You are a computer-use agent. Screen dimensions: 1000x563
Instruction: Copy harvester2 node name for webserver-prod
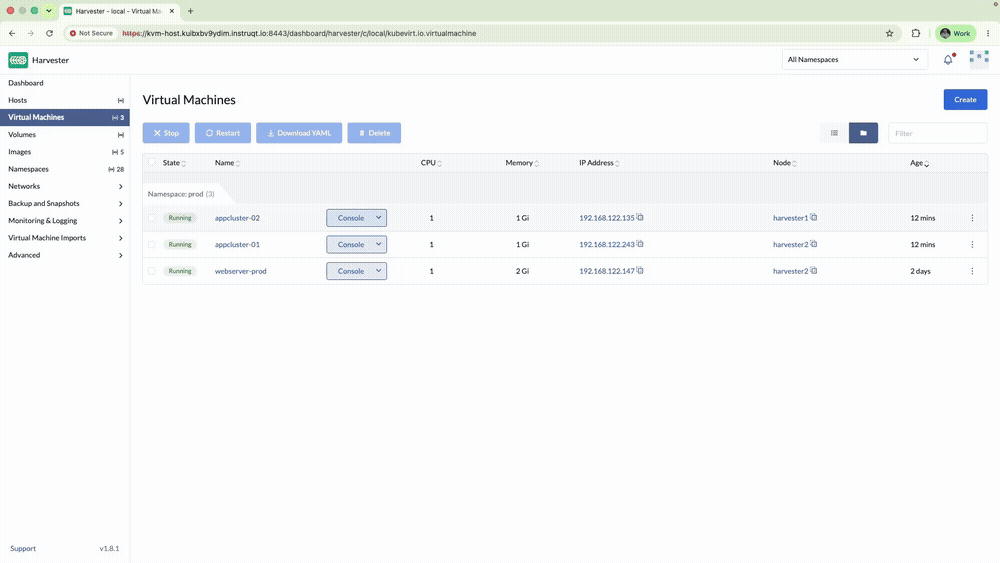pos(814,271)
